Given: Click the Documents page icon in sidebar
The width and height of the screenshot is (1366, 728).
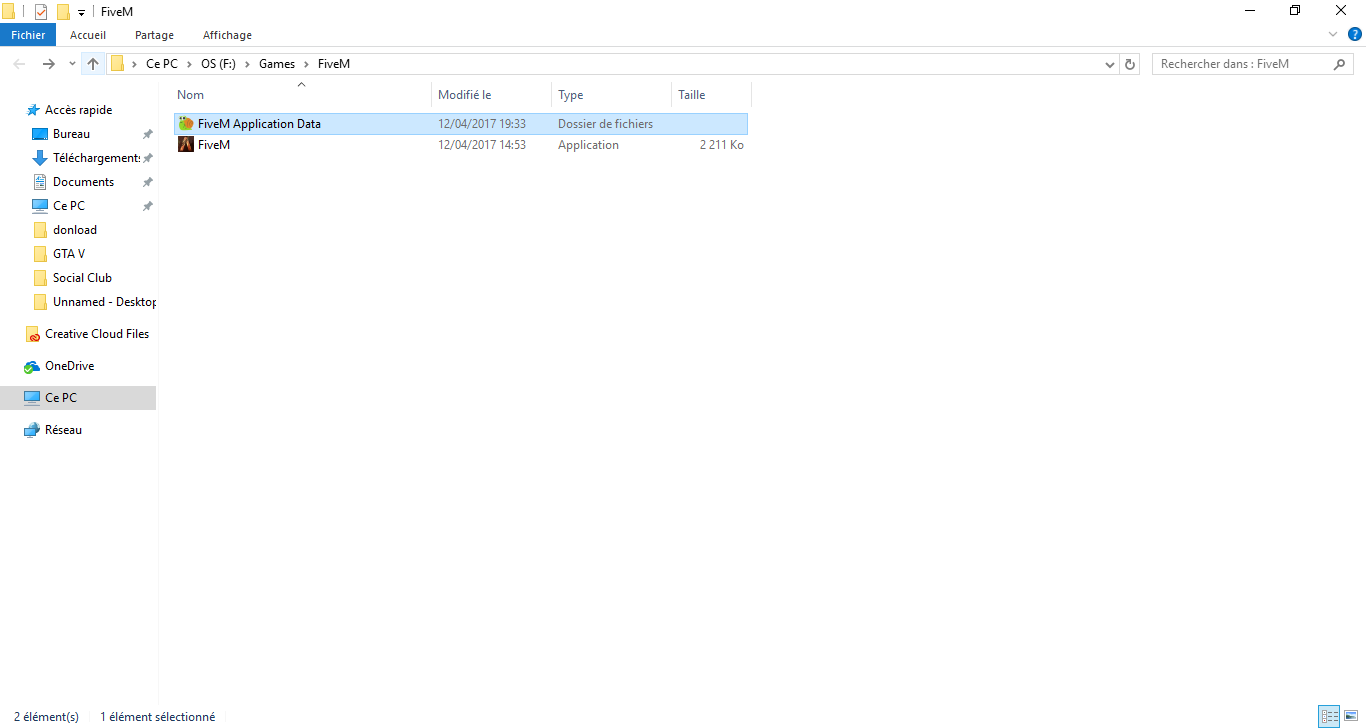Looking at the screenshot, I should coord(40,182).
